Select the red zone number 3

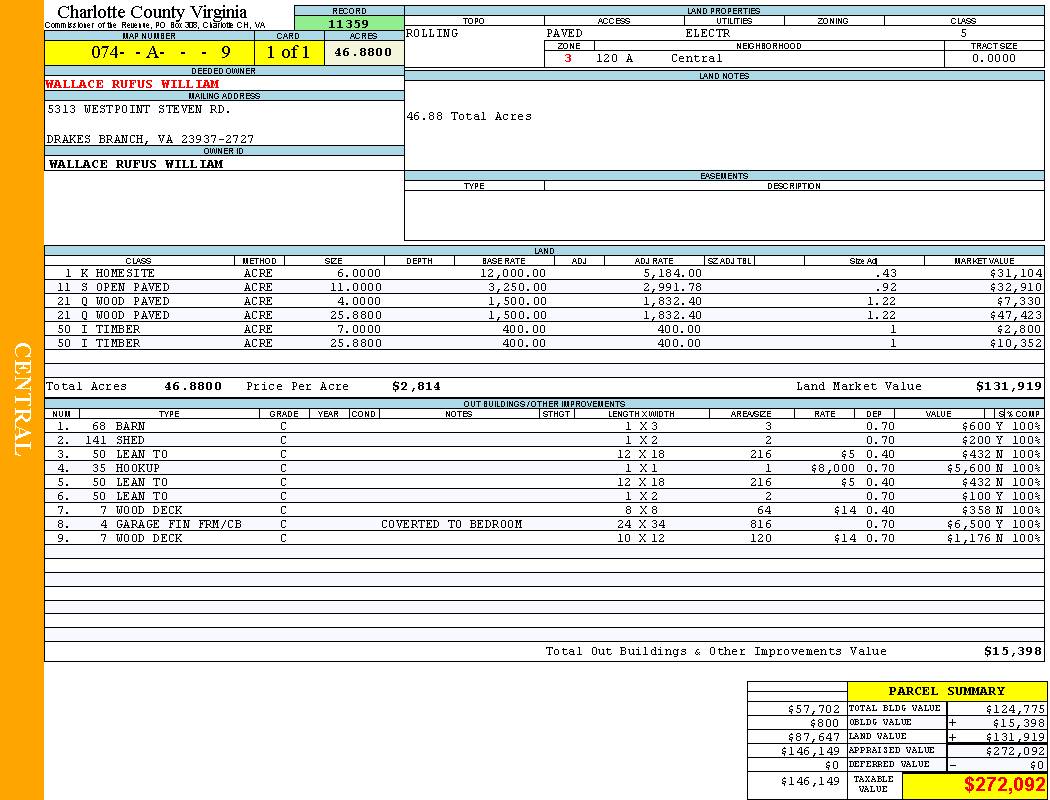[568, 58]
